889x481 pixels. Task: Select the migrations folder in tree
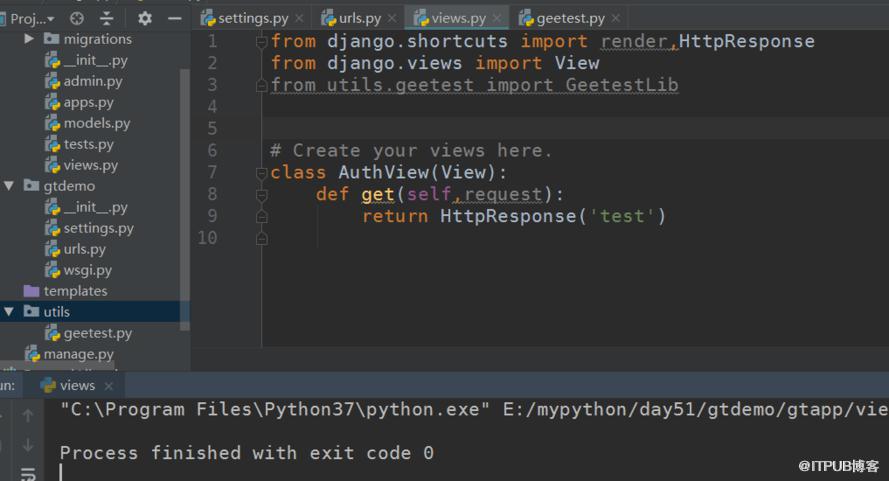tap(98, 39)
